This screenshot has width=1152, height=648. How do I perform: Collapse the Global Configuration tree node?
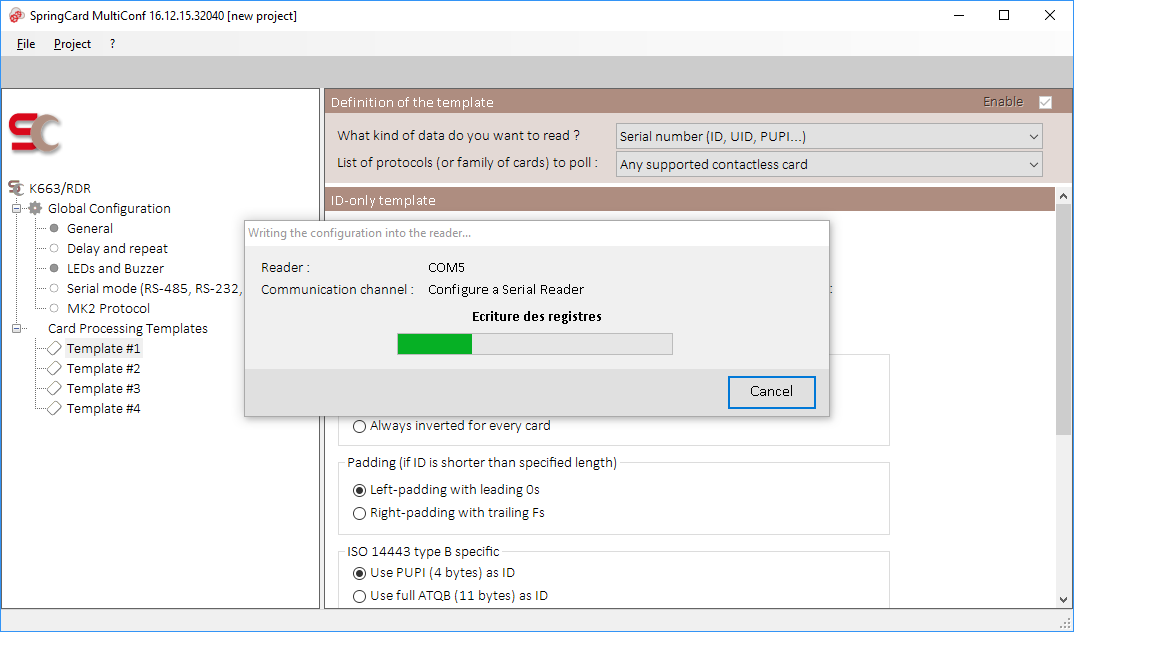(16, 209)
